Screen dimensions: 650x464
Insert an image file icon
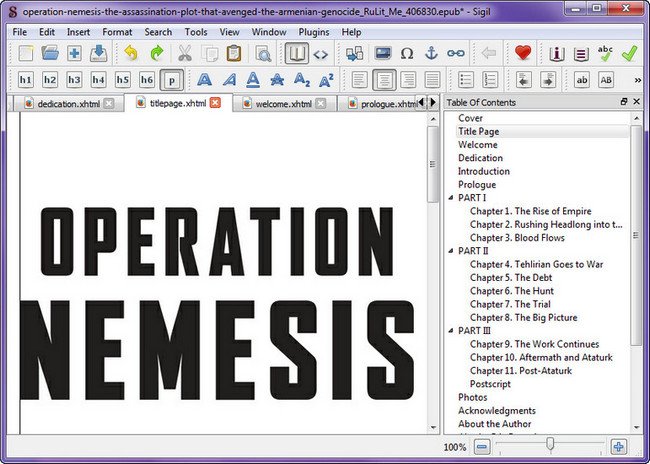(x=383, y=53)
